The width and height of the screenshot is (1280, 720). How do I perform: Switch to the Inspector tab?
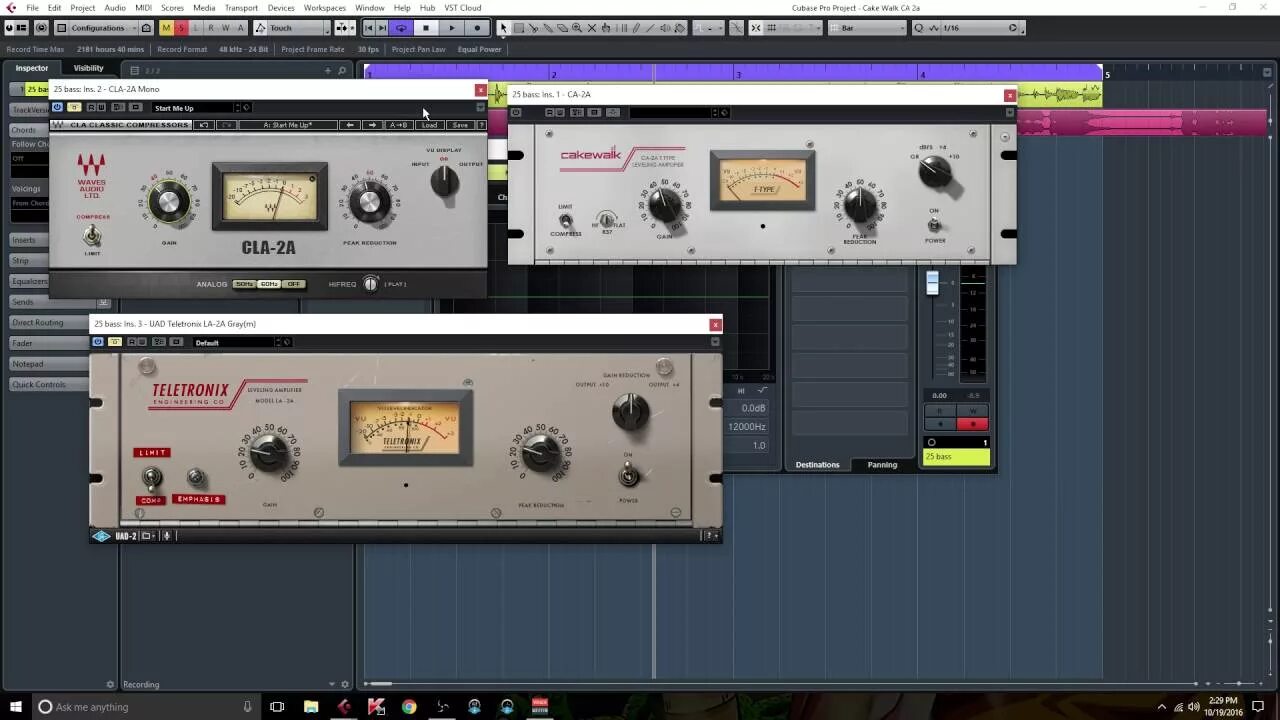pos(31,68)
